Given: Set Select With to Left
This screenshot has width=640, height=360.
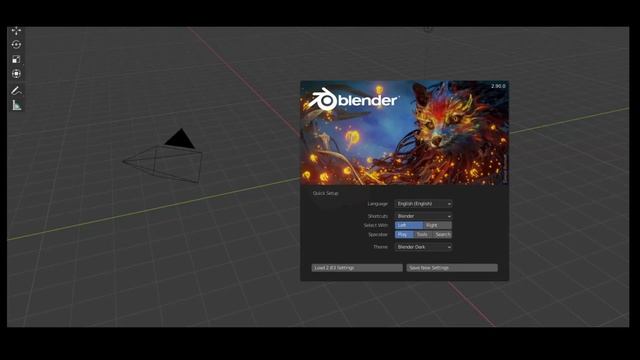Looking at the screenshot, I should click(x=409, y=225).
